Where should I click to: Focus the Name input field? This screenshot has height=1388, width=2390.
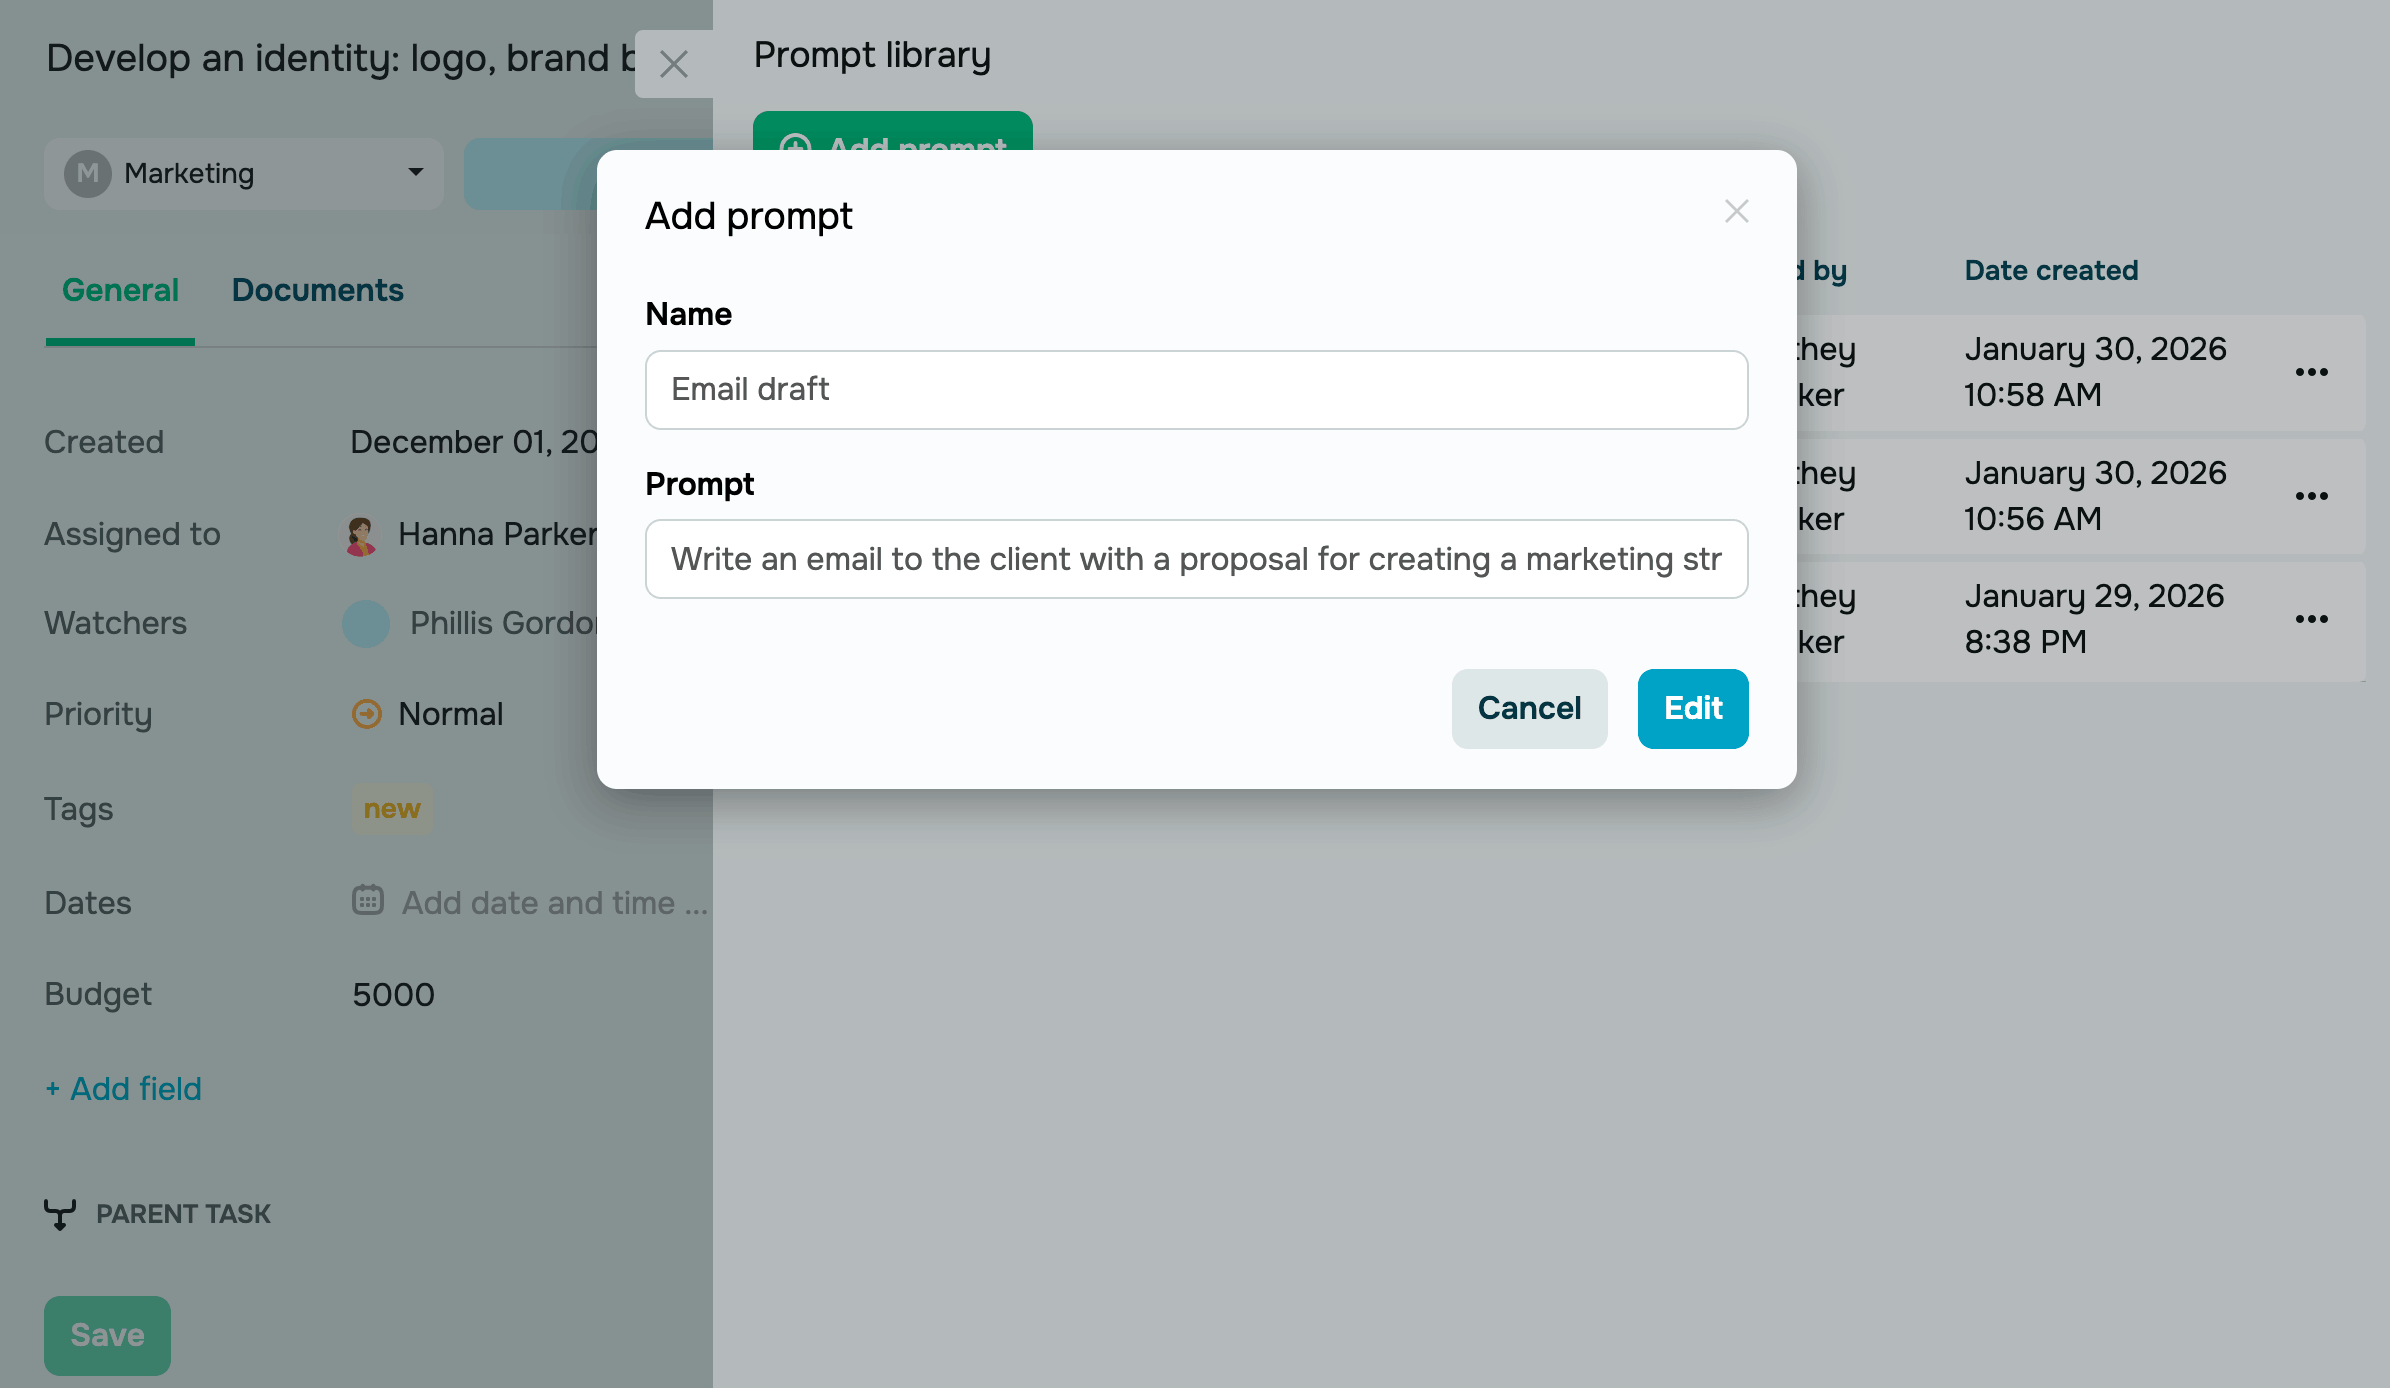click(1196, 390)
